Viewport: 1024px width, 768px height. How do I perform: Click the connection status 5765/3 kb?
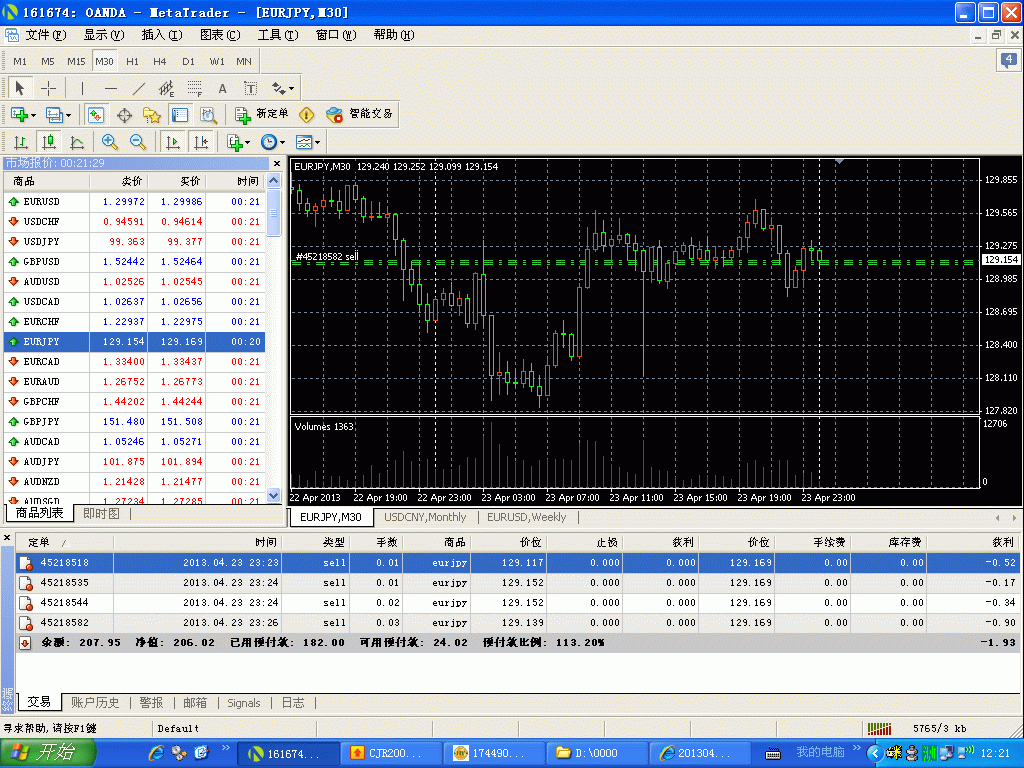click(917, 728)
